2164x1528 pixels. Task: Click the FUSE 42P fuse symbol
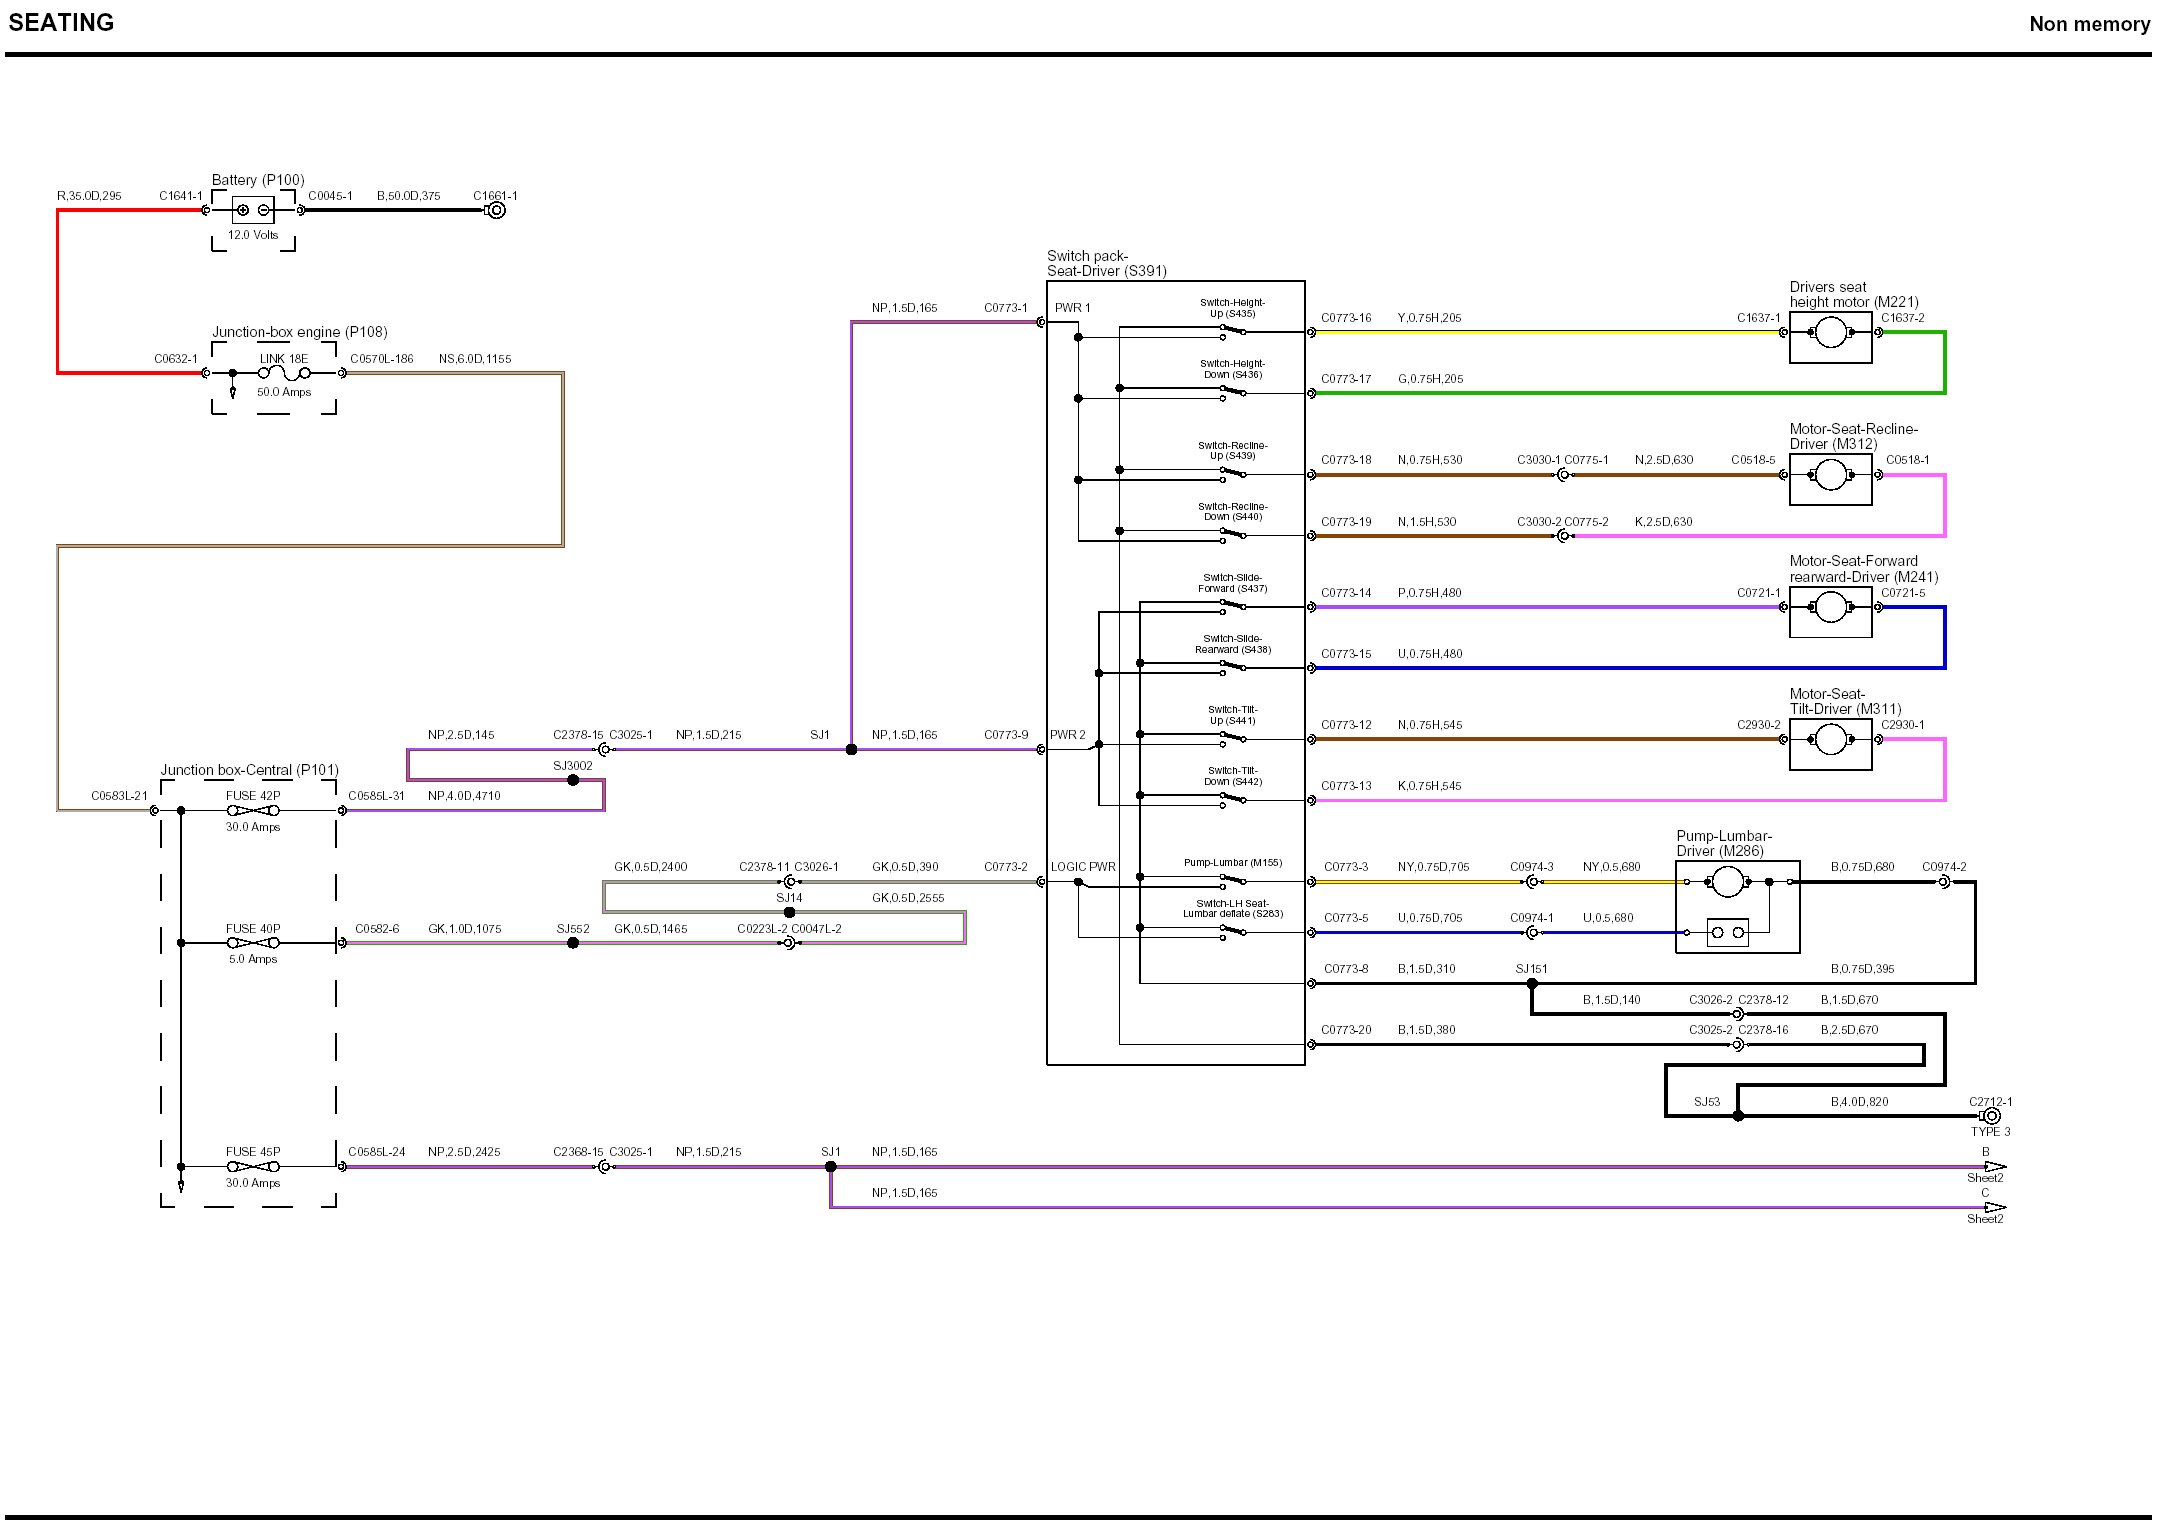(253, 811)
